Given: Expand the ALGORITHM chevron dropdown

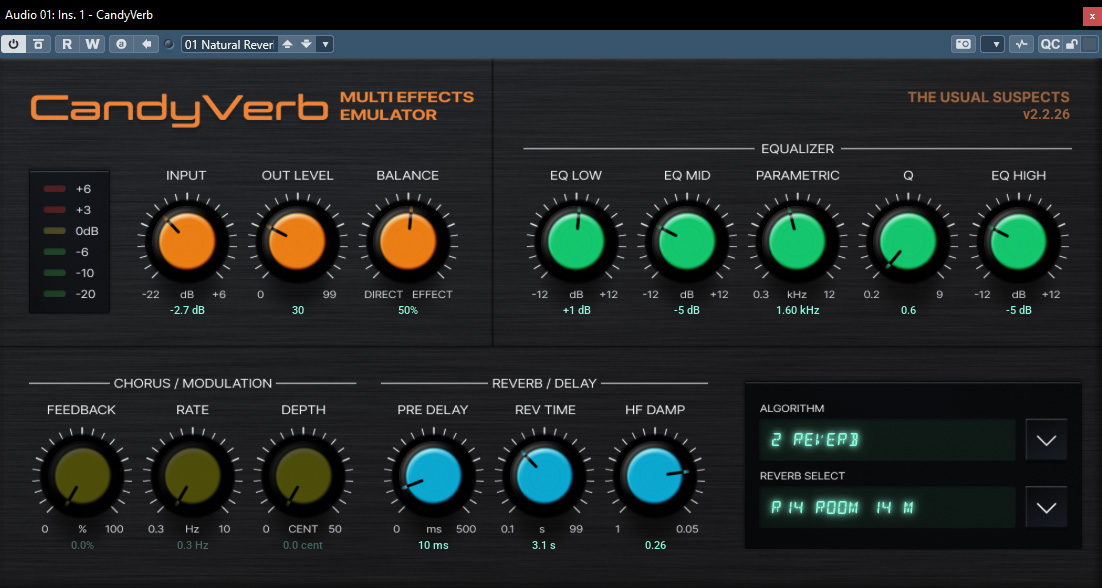Looking at the screenshot, I should point(1046,440).
